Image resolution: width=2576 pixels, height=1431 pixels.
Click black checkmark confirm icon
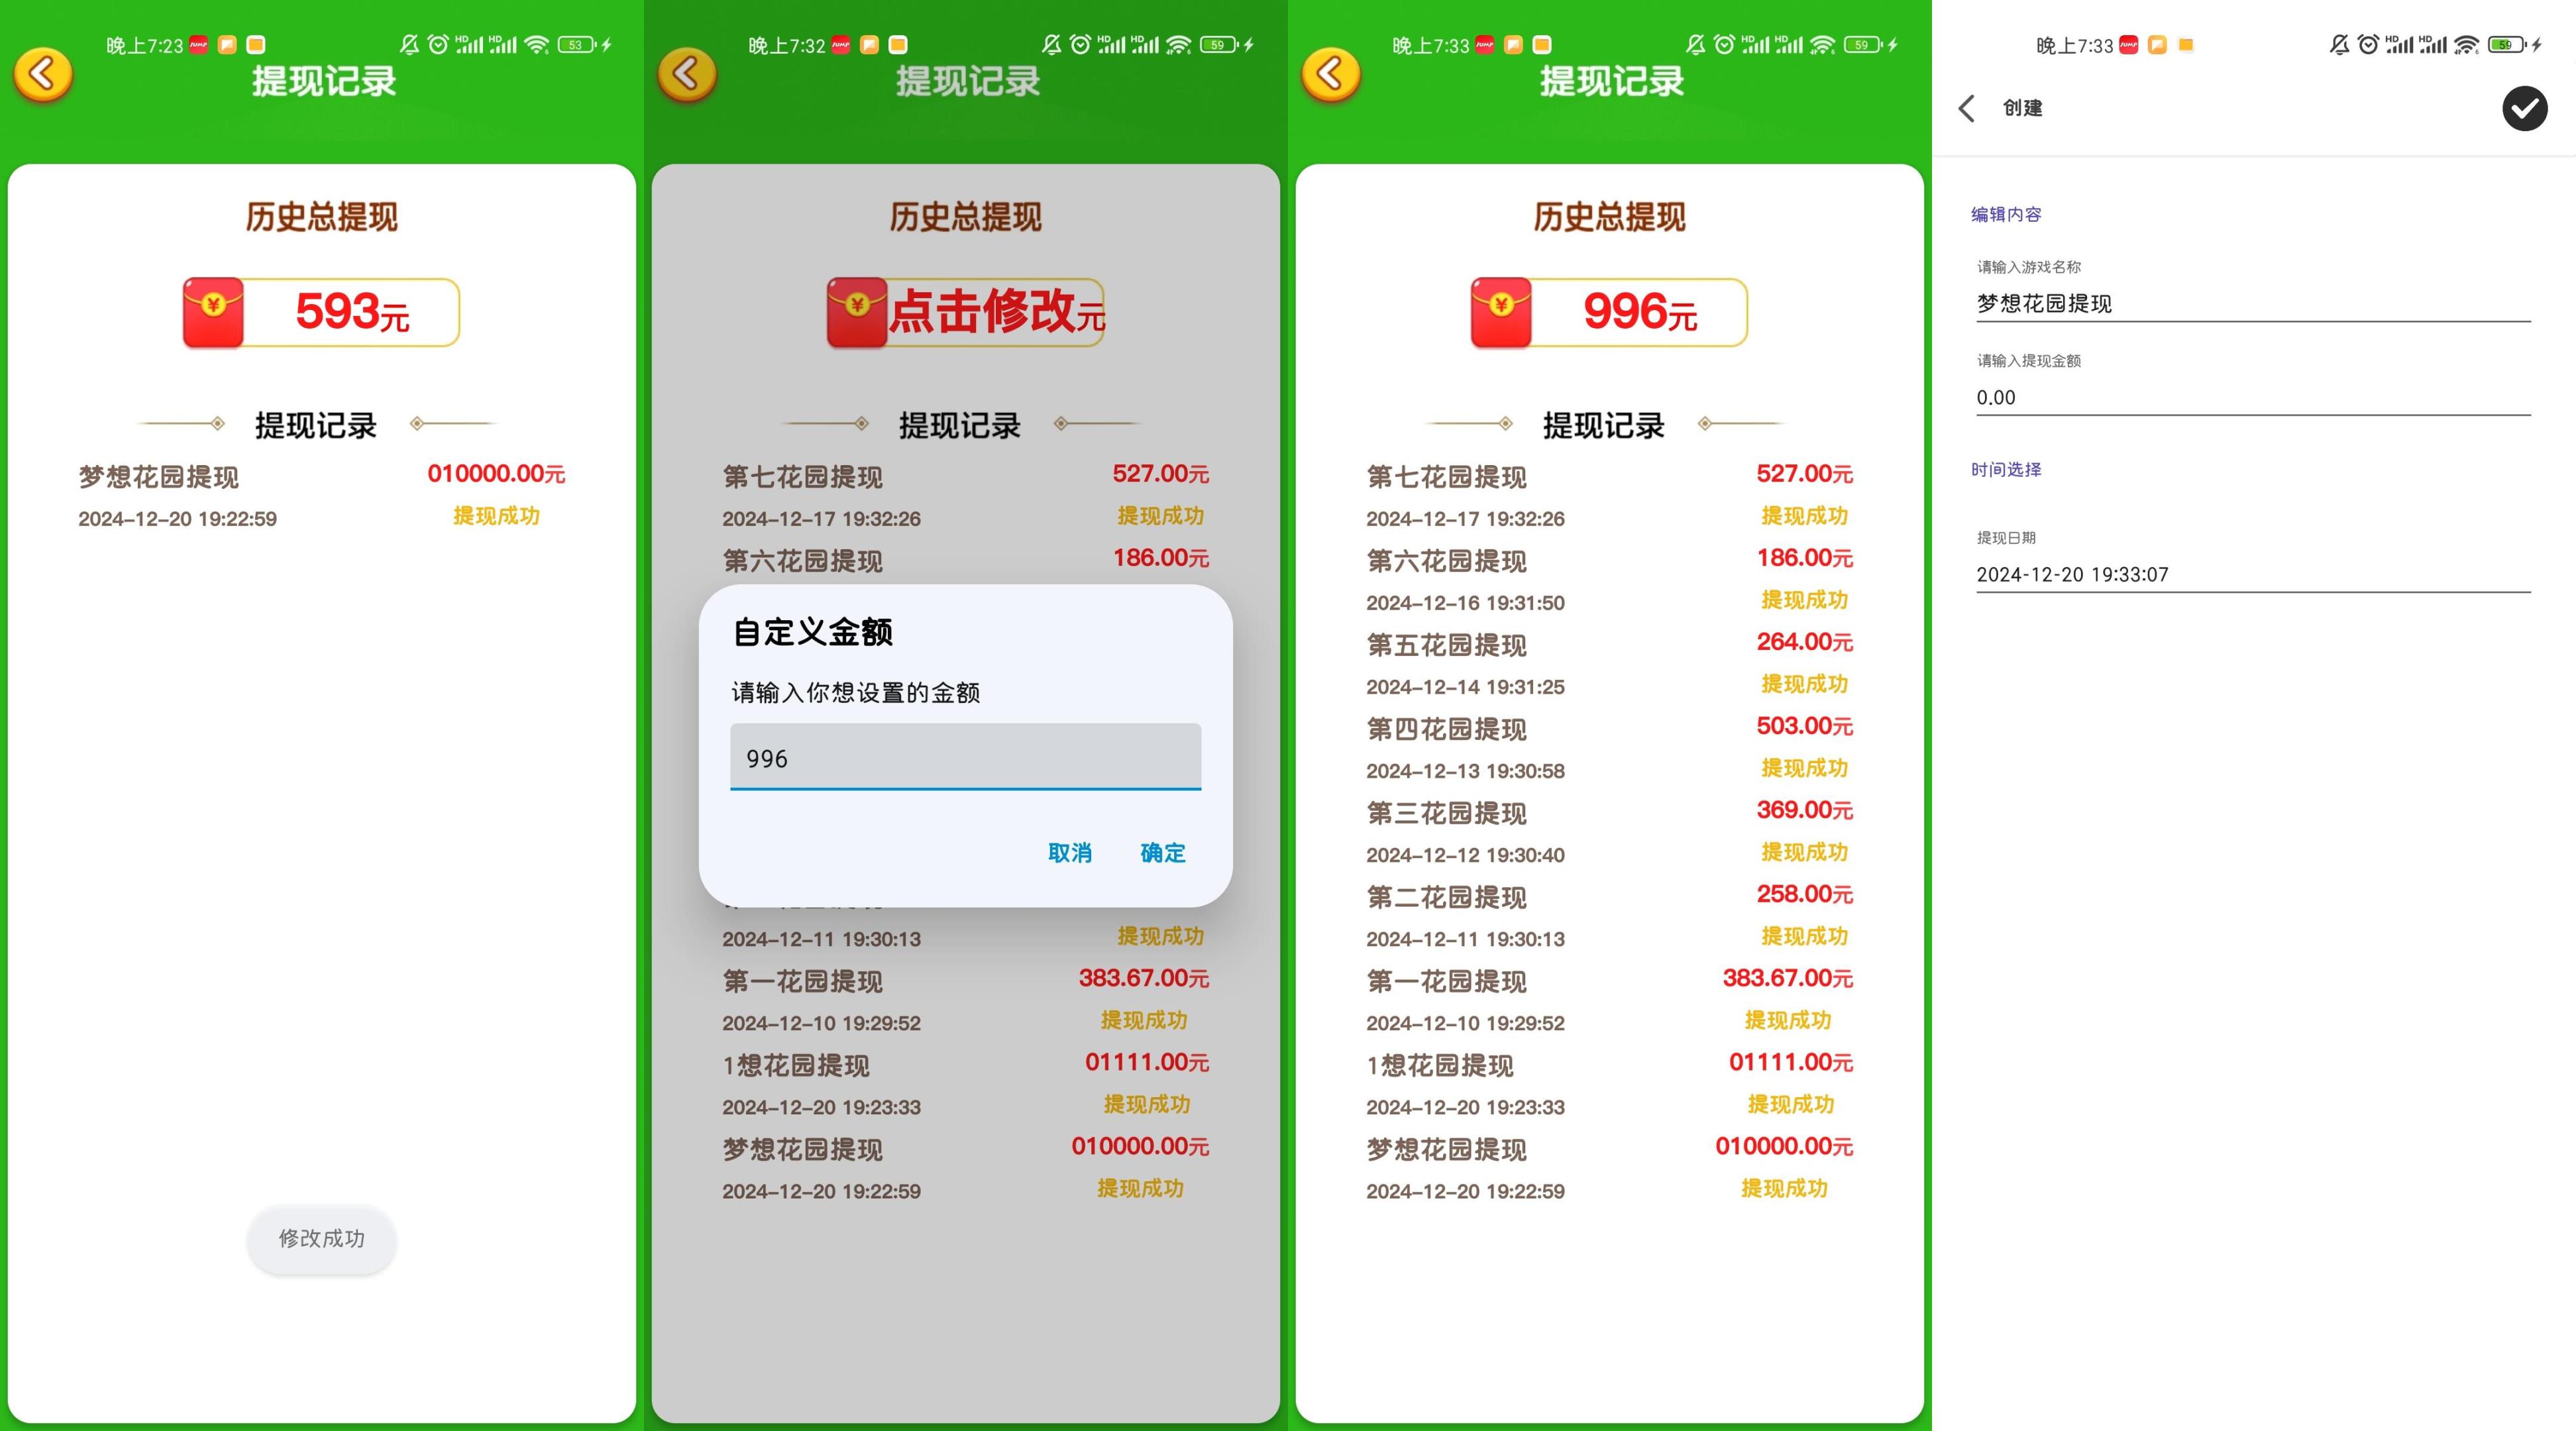(2524, 108)
